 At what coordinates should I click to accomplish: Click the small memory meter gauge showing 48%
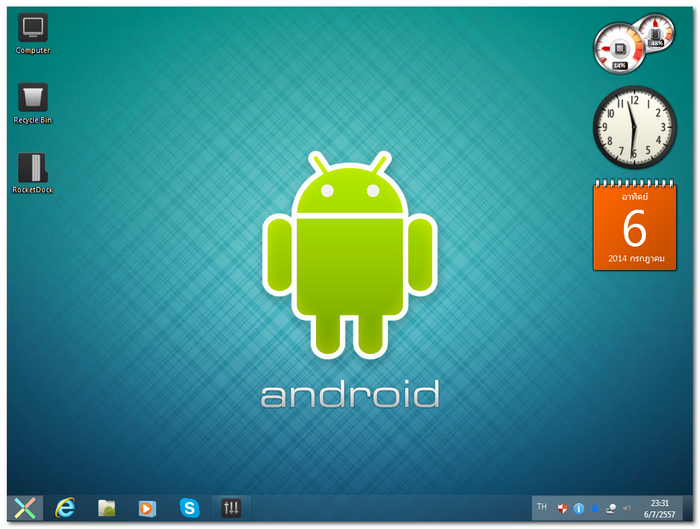657,31
